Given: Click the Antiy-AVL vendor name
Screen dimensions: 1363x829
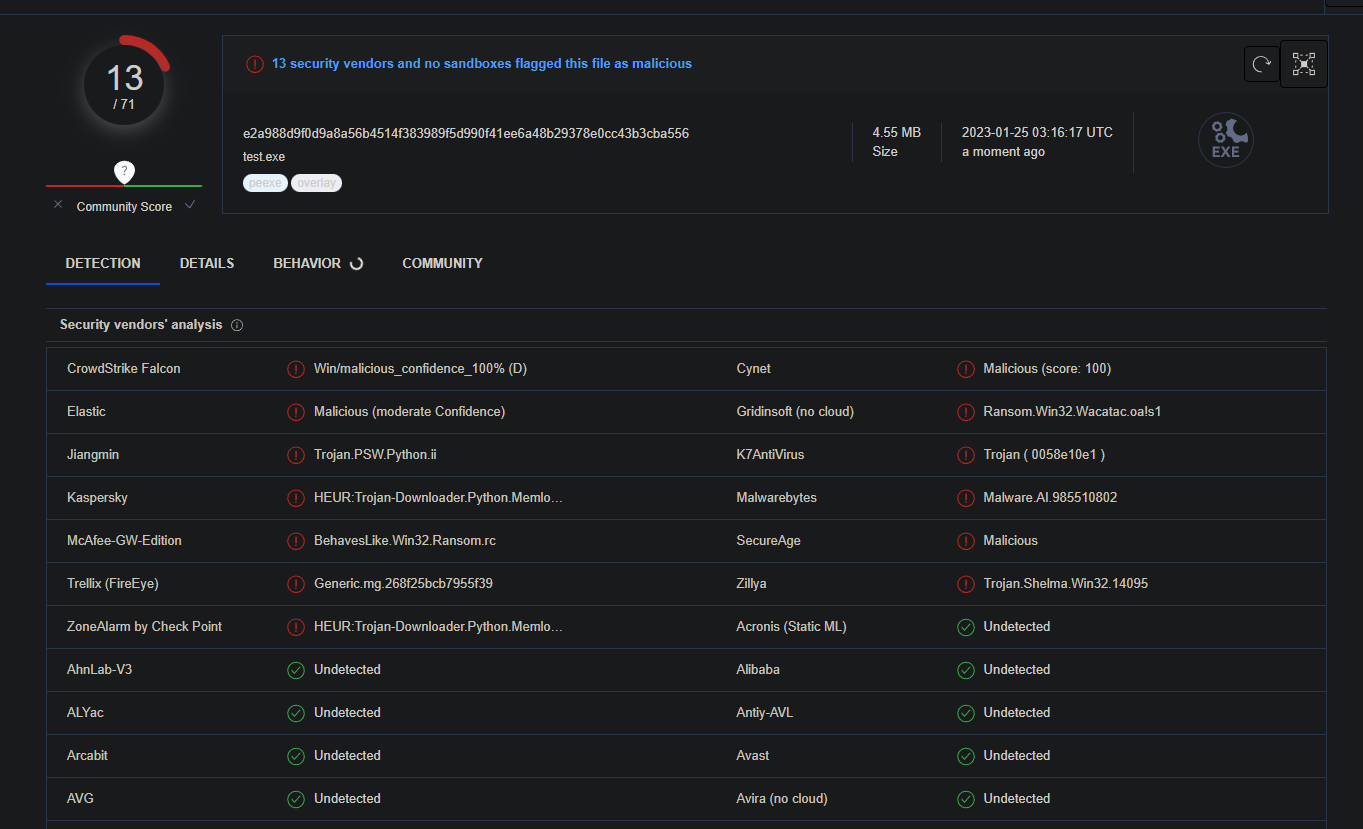Looking at the screenshot, I should 765,713.
